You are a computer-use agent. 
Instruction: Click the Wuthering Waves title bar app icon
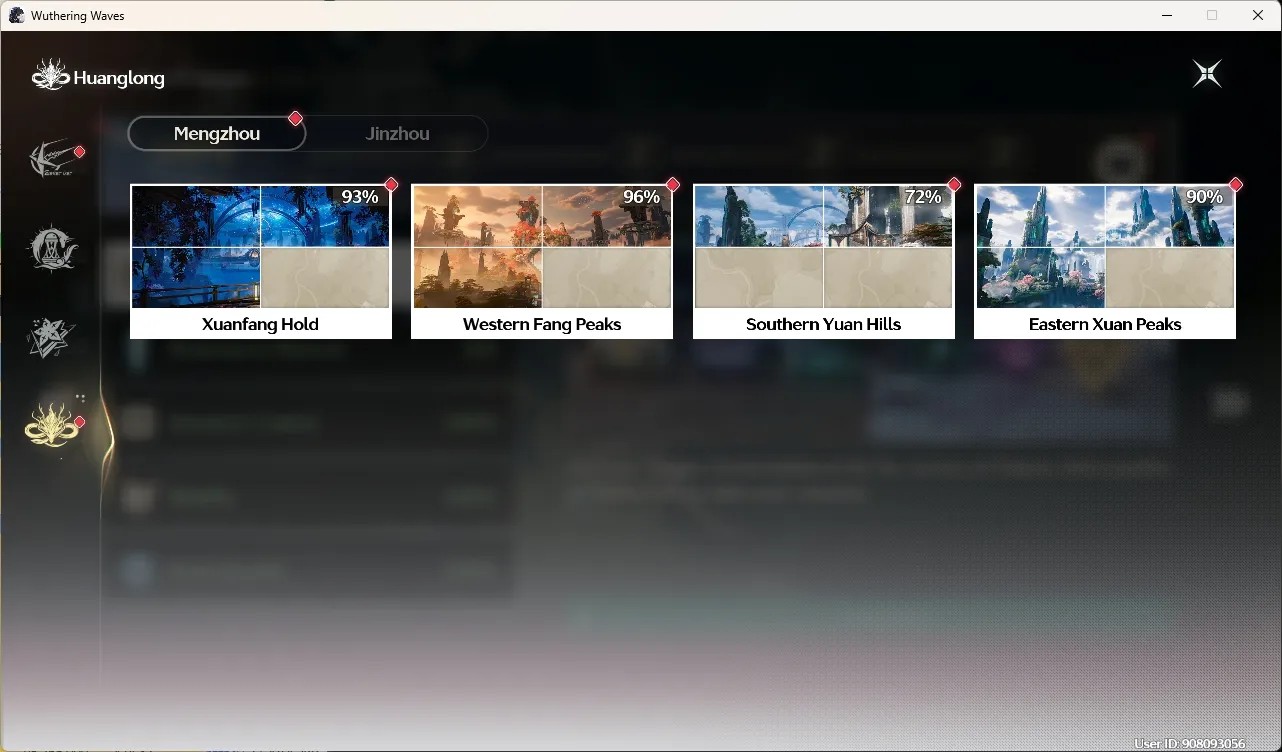coord(16,15)
